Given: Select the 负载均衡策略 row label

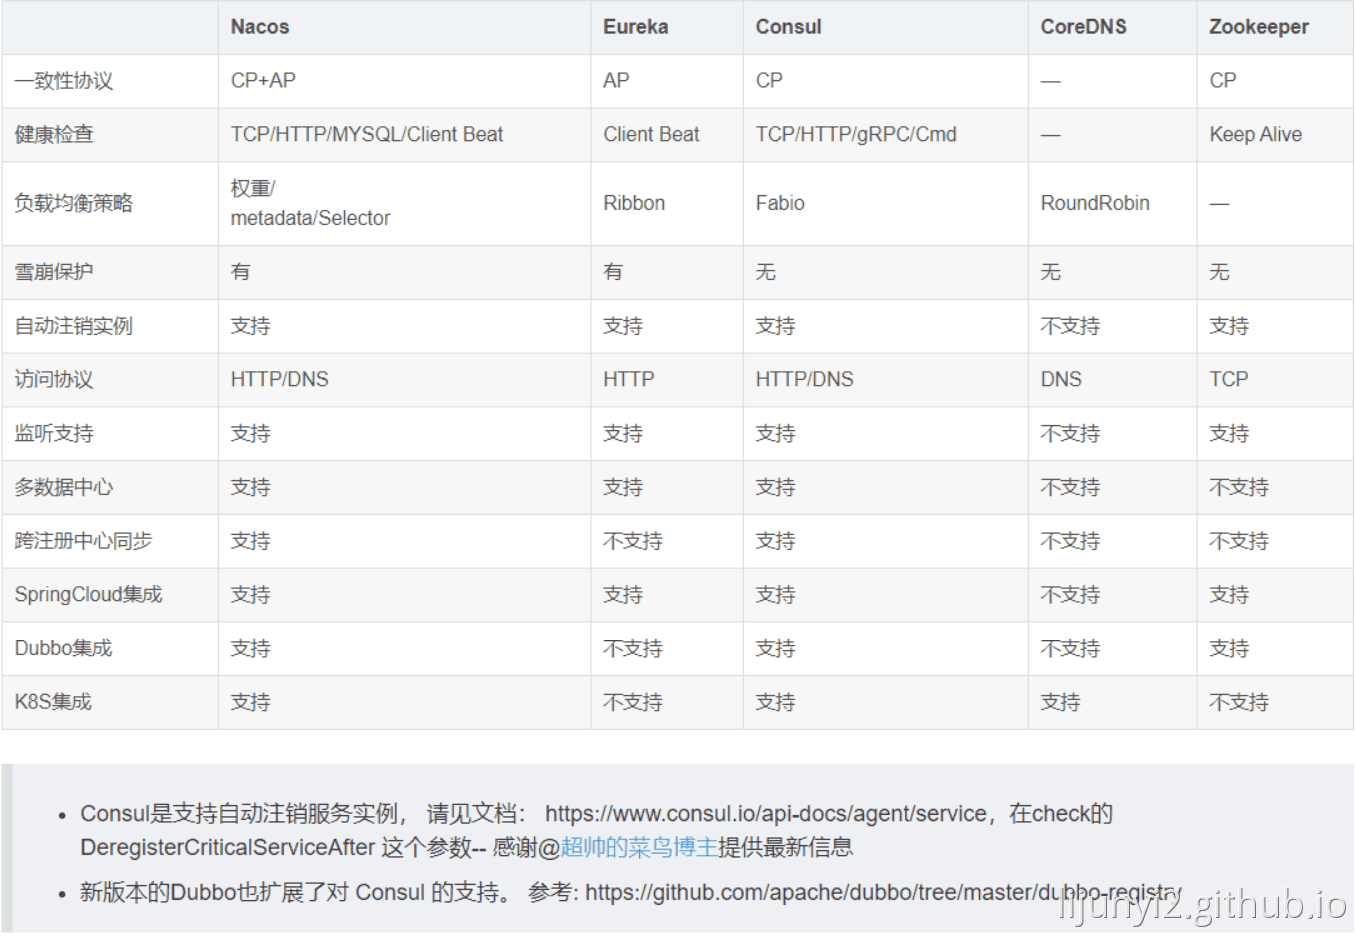Looking at the screenshot, I should click(x=73, y=203).
